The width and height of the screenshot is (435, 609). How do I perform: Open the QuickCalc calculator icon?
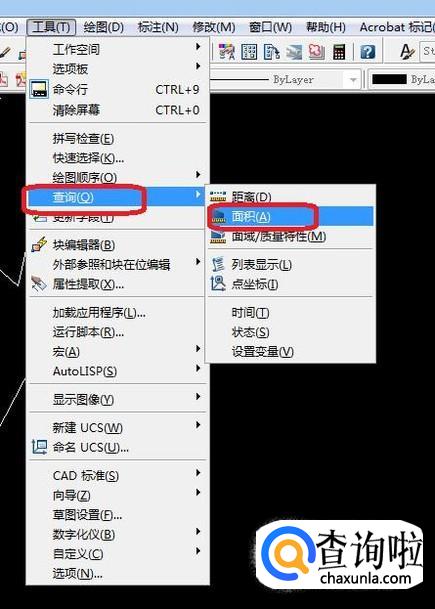point(339,52)
